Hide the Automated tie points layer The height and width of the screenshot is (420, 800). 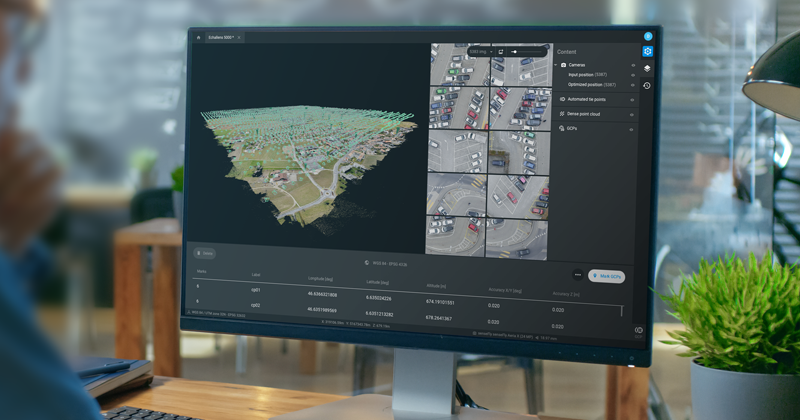click(x=633, y=100)
